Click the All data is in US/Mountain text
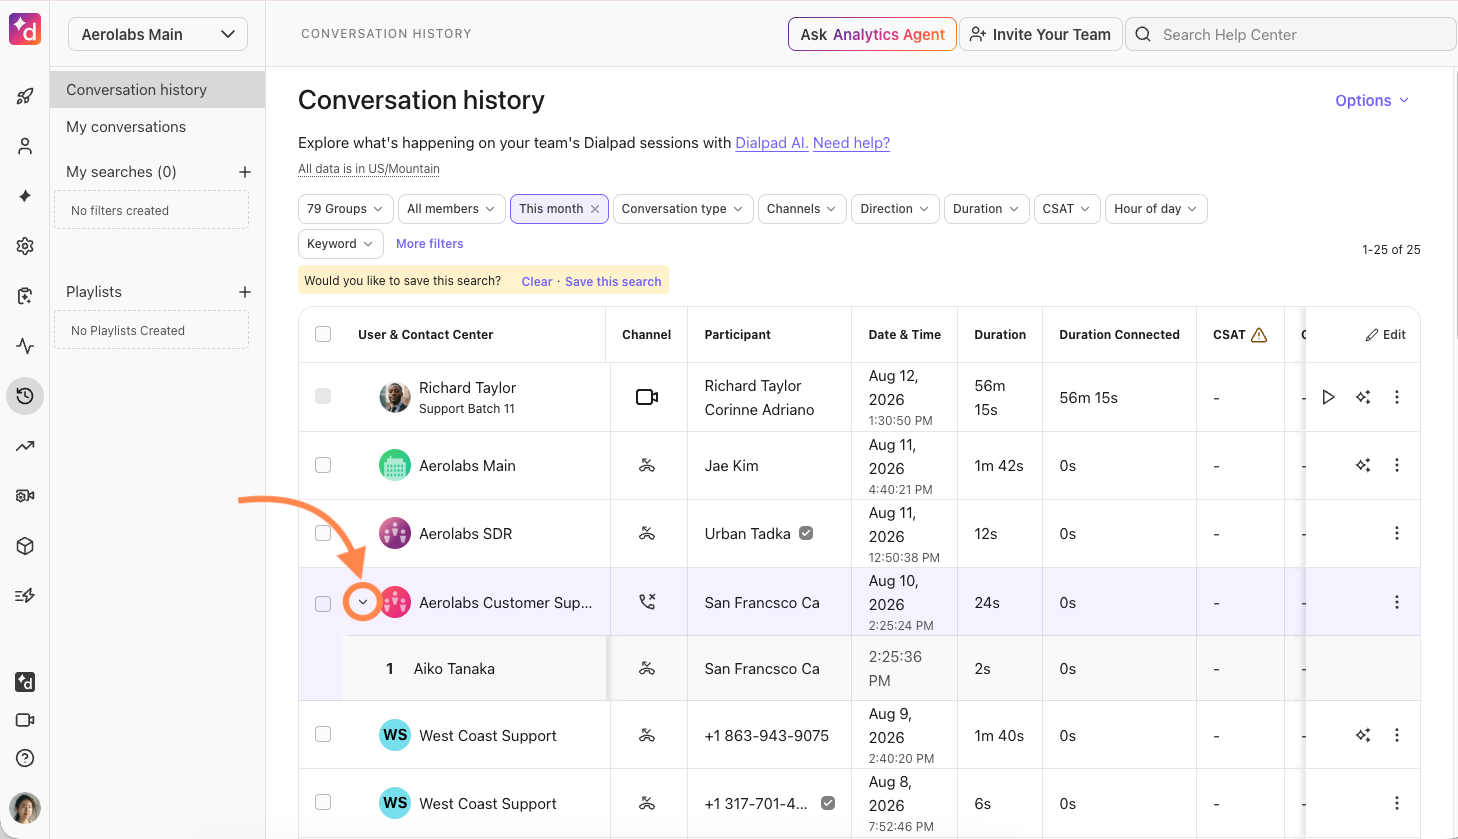1458x839 pixels. 369,169
